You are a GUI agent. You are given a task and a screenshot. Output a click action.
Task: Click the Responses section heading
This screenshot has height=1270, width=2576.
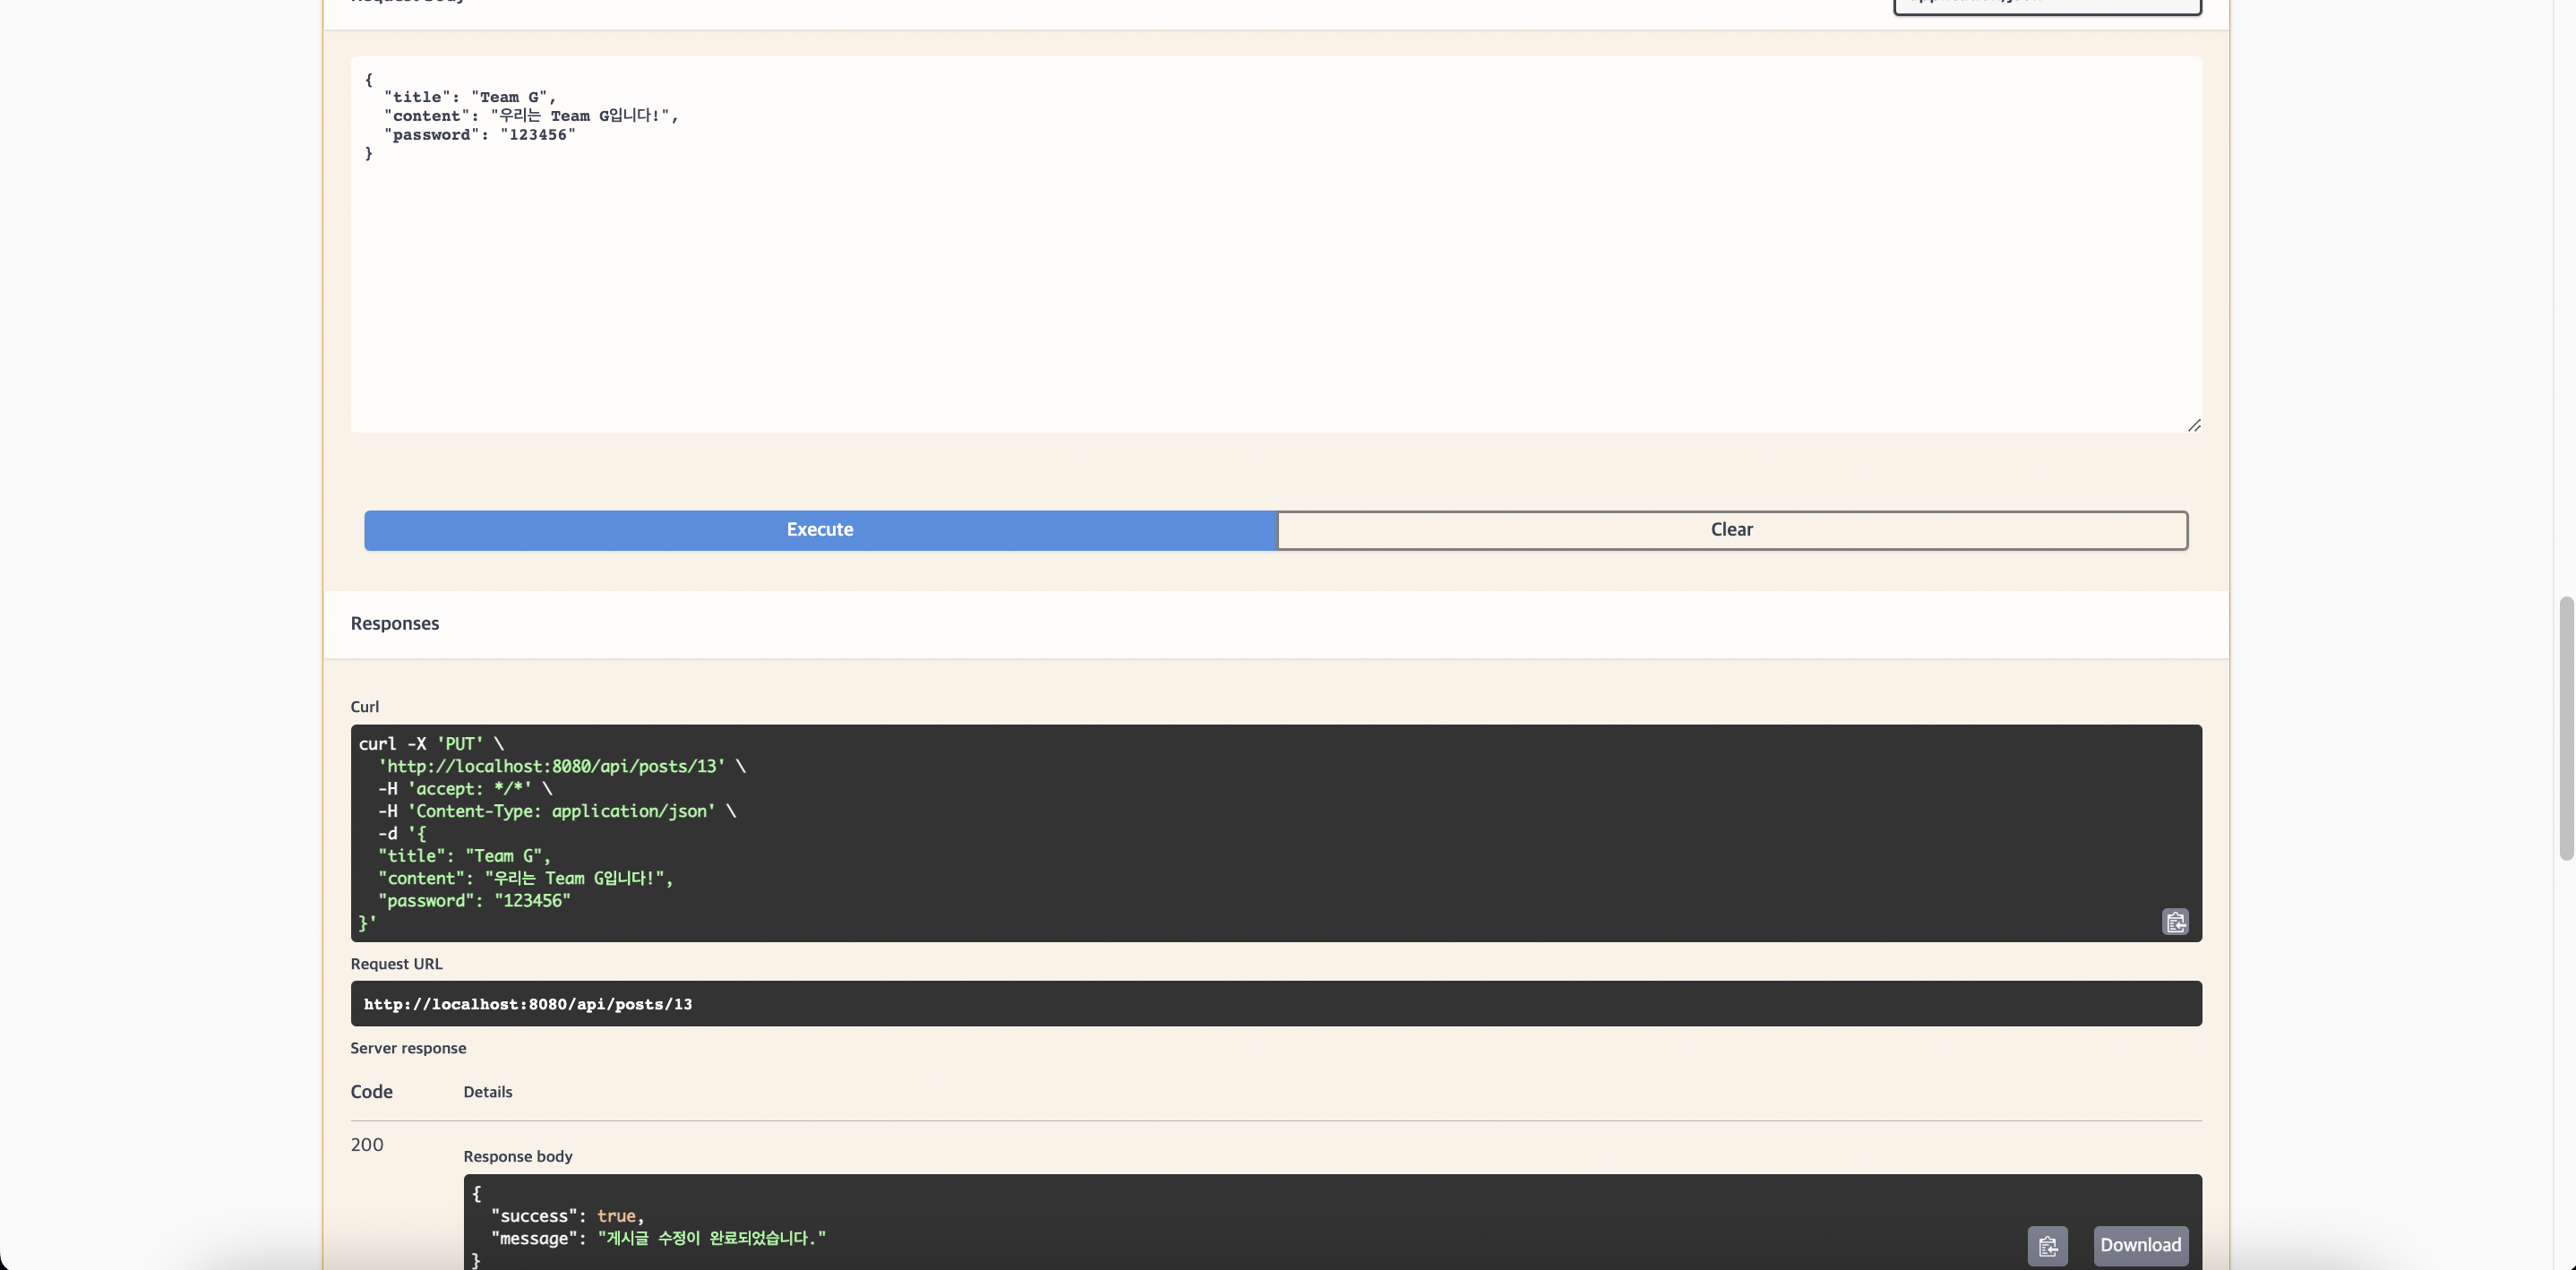point(394,622)
